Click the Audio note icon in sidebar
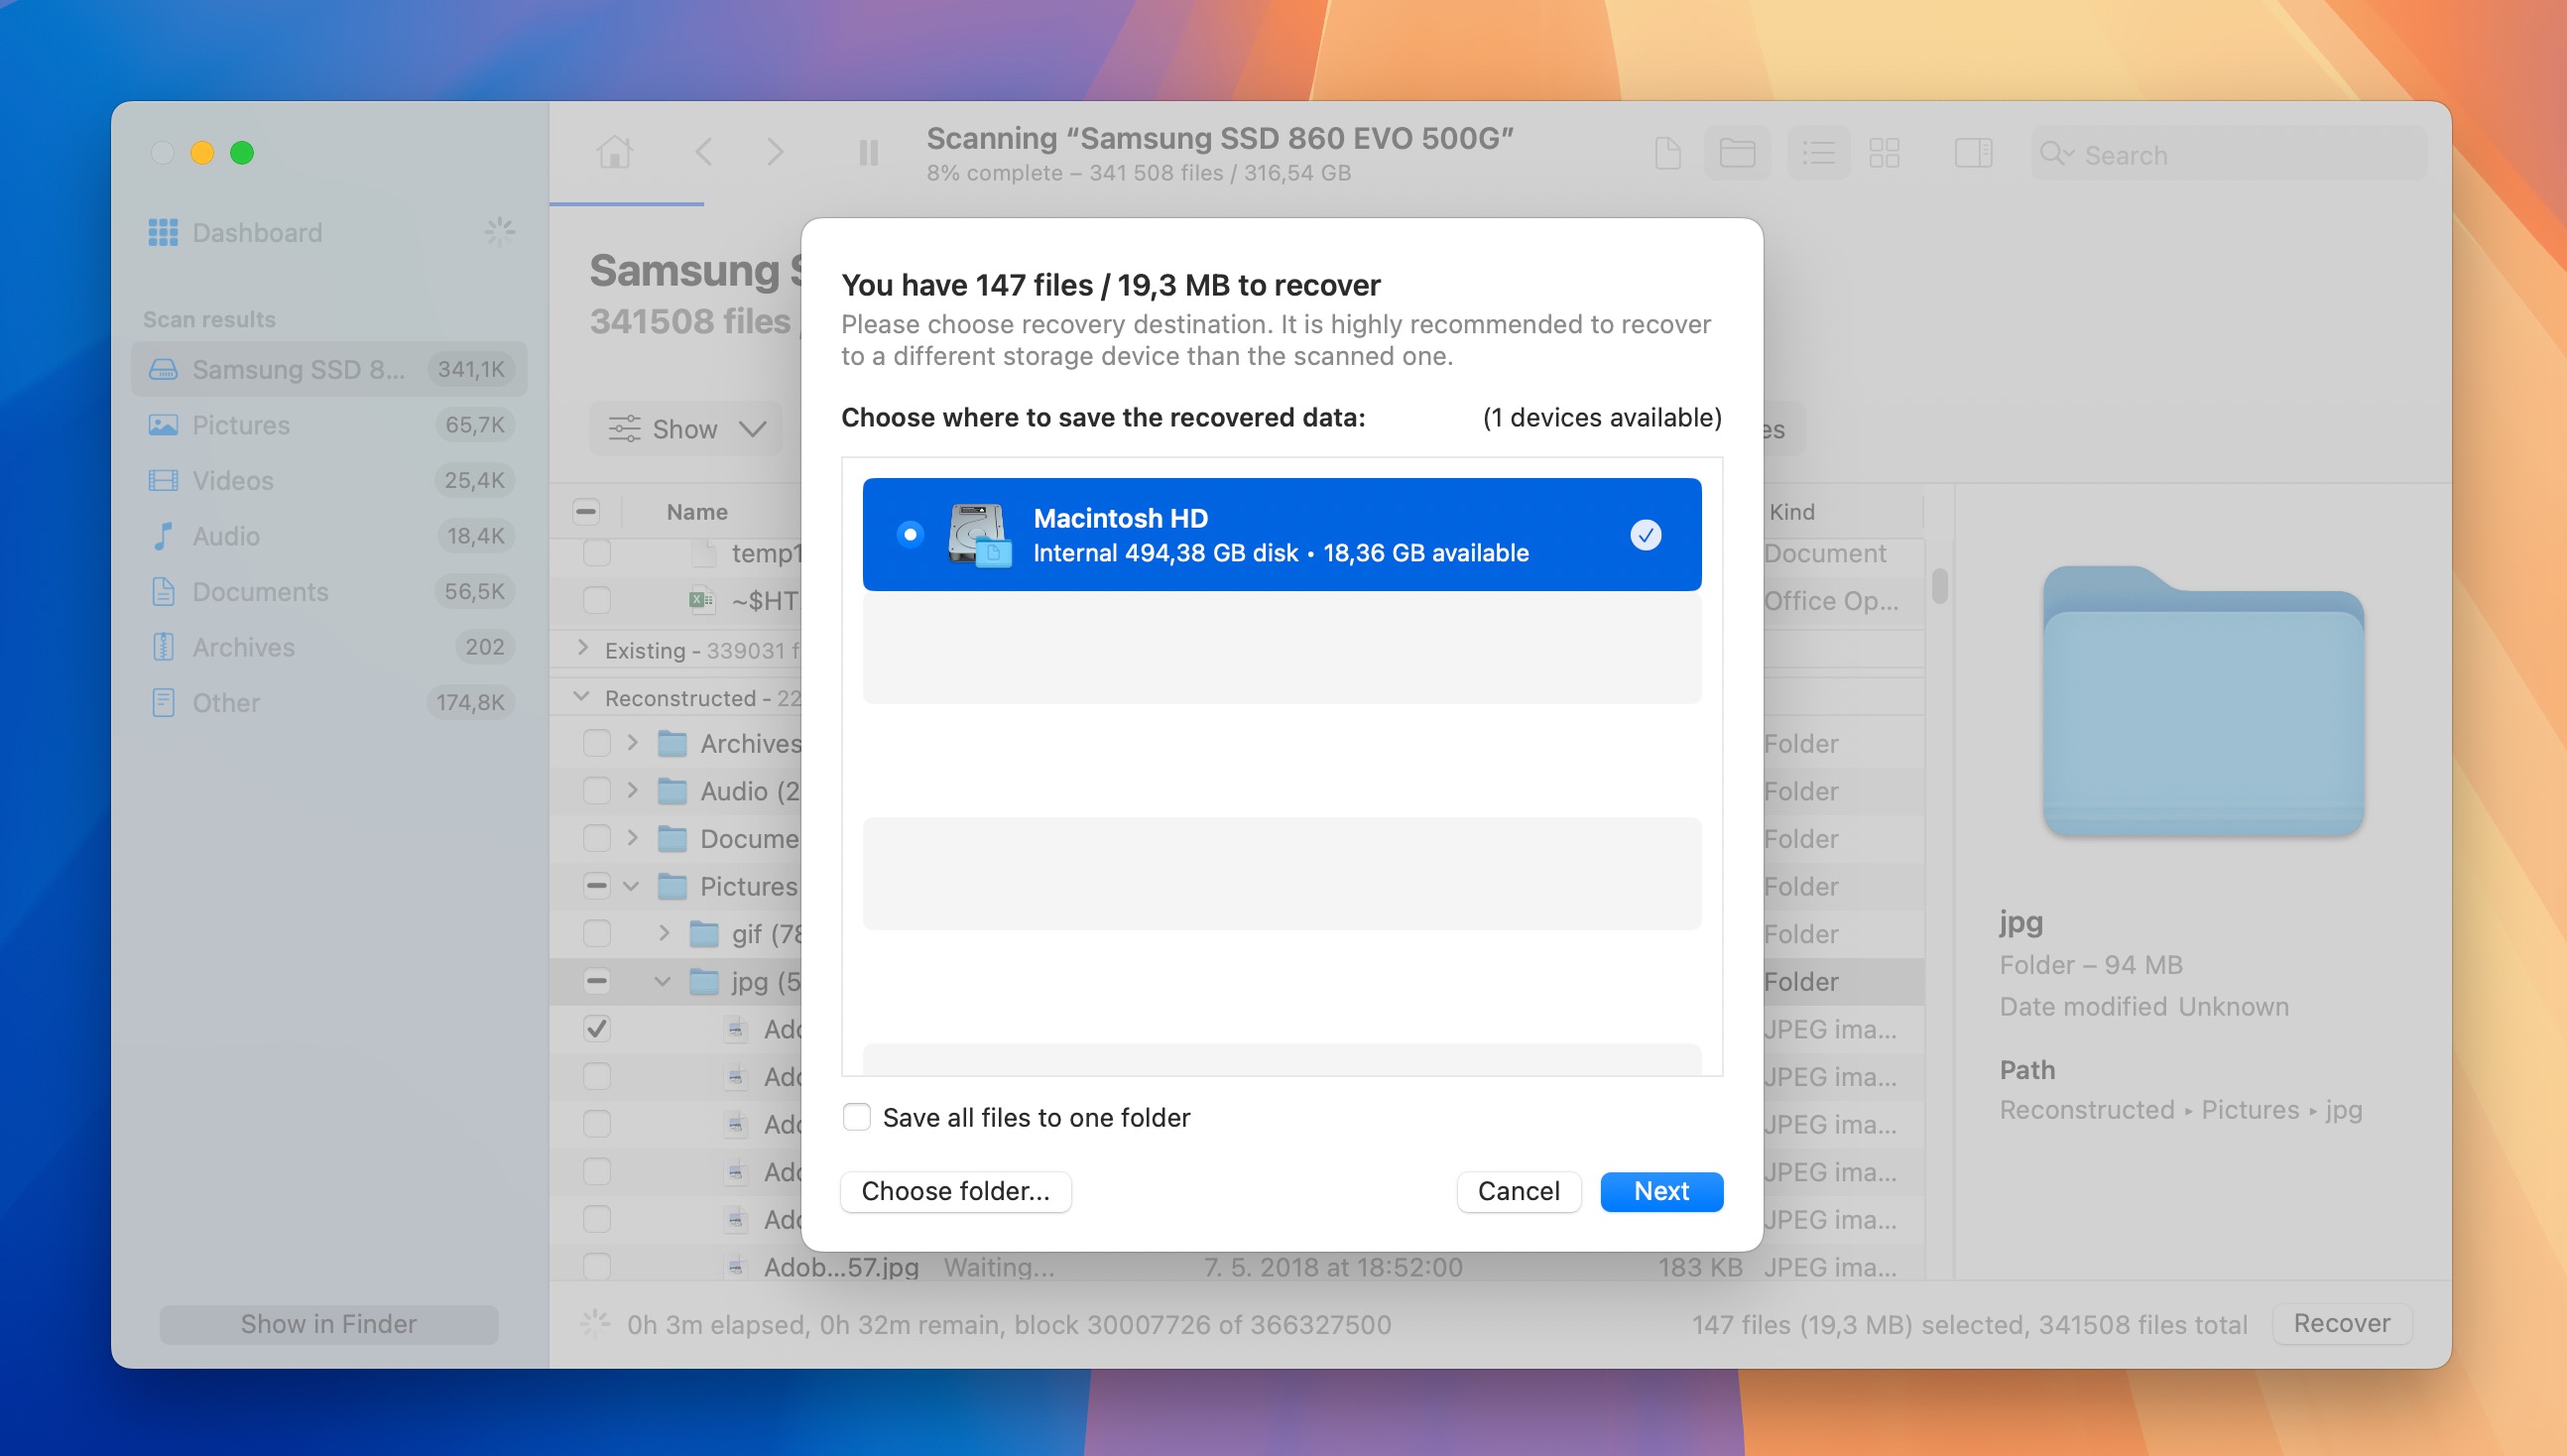 (x=163, y=536)
